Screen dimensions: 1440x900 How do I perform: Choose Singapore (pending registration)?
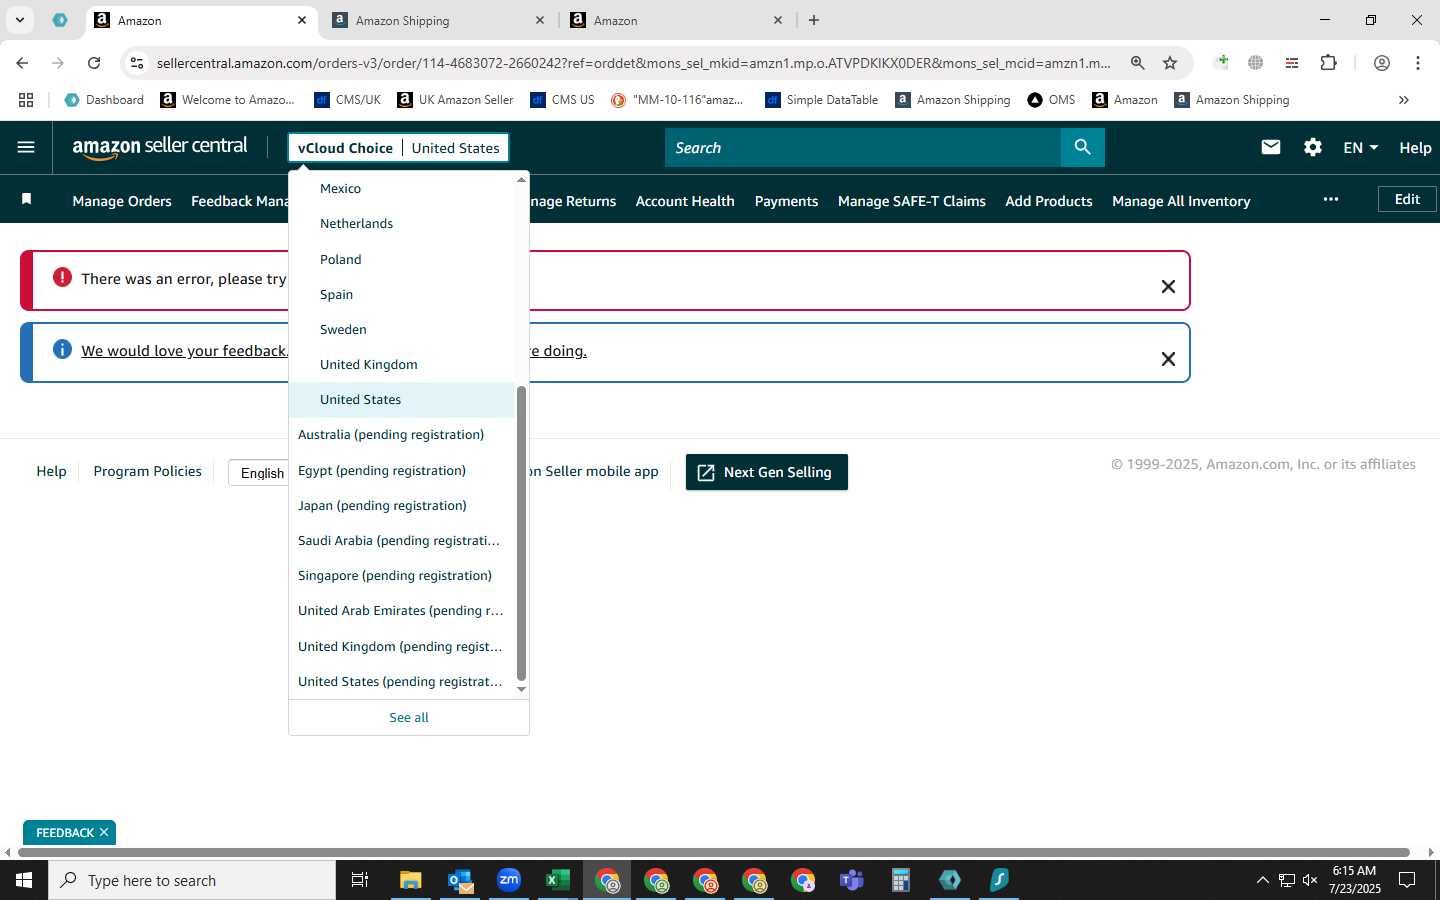click(395, 575)
